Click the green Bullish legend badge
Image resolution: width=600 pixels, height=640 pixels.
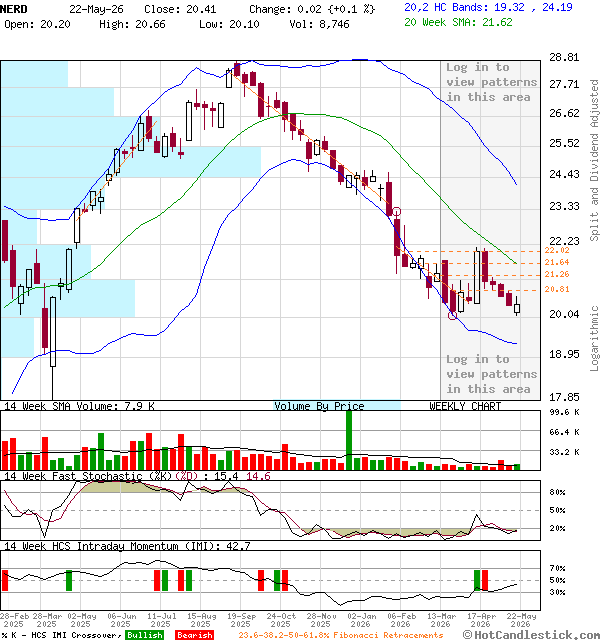(x=145, y=635)
